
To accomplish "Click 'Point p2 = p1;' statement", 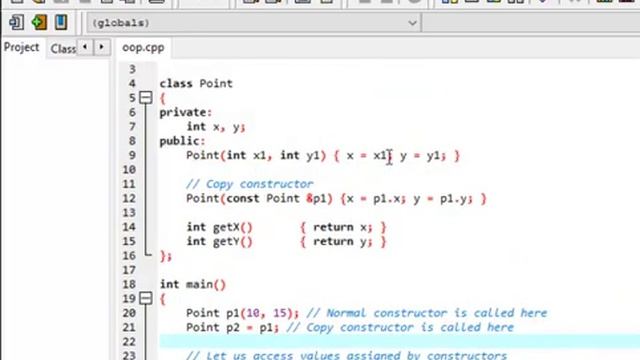I will [233, 327].
